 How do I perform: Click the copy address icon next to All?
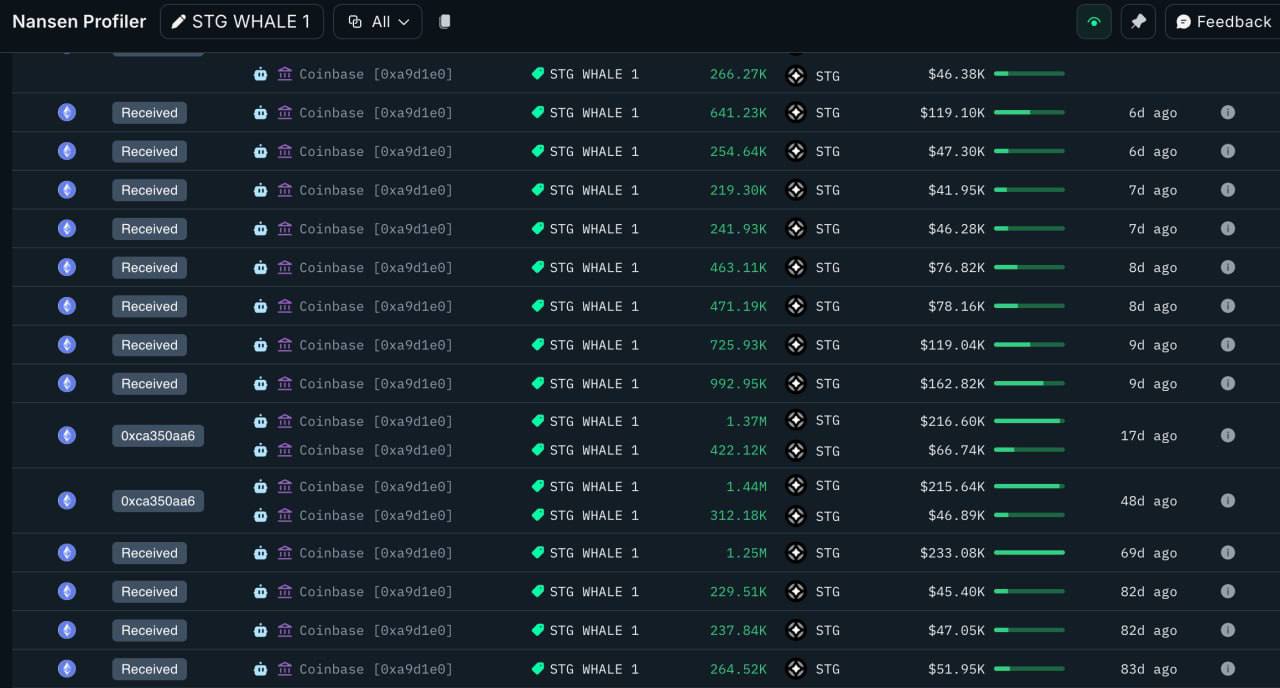pyautogui.click(x=445, y=21)
